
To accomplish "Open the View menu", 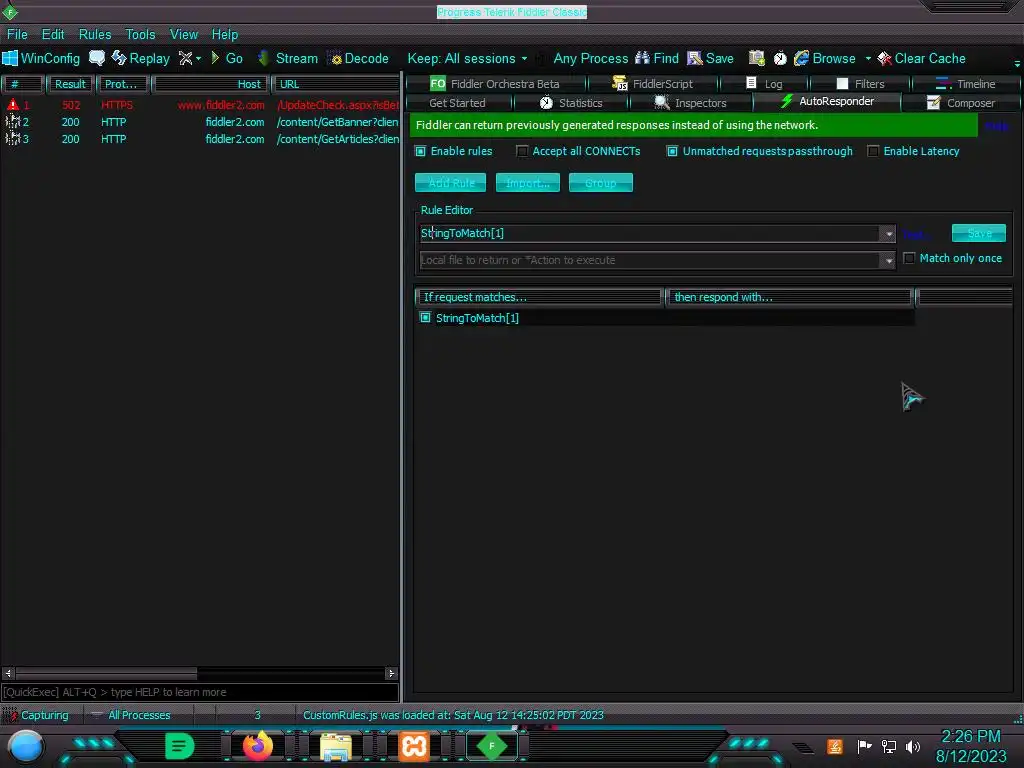I will click(x=184, y=35).
